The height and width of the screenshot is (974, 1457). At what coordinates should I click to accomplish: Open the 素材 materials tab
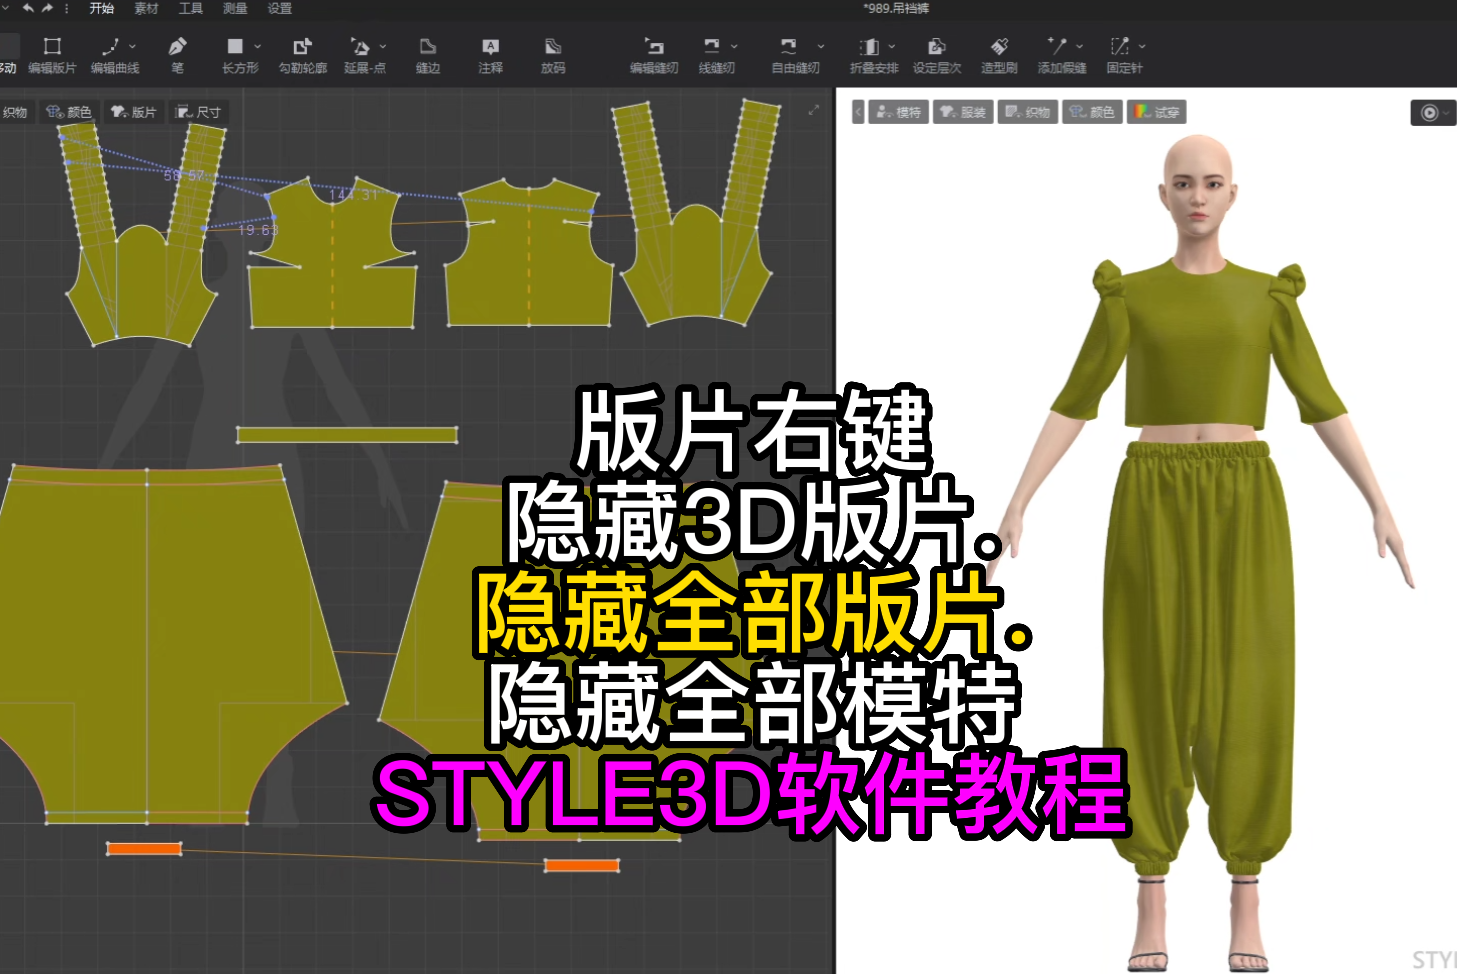pos(146,8)
